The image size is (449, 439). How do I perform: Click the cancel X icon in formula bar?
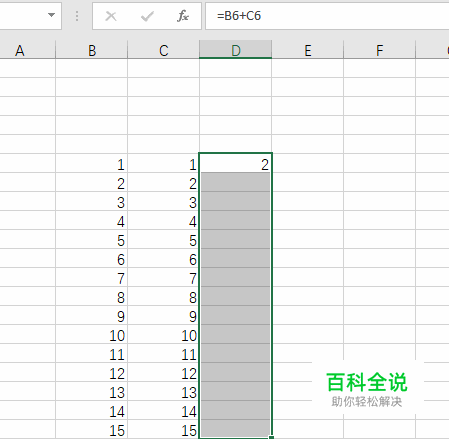point(111,16)
